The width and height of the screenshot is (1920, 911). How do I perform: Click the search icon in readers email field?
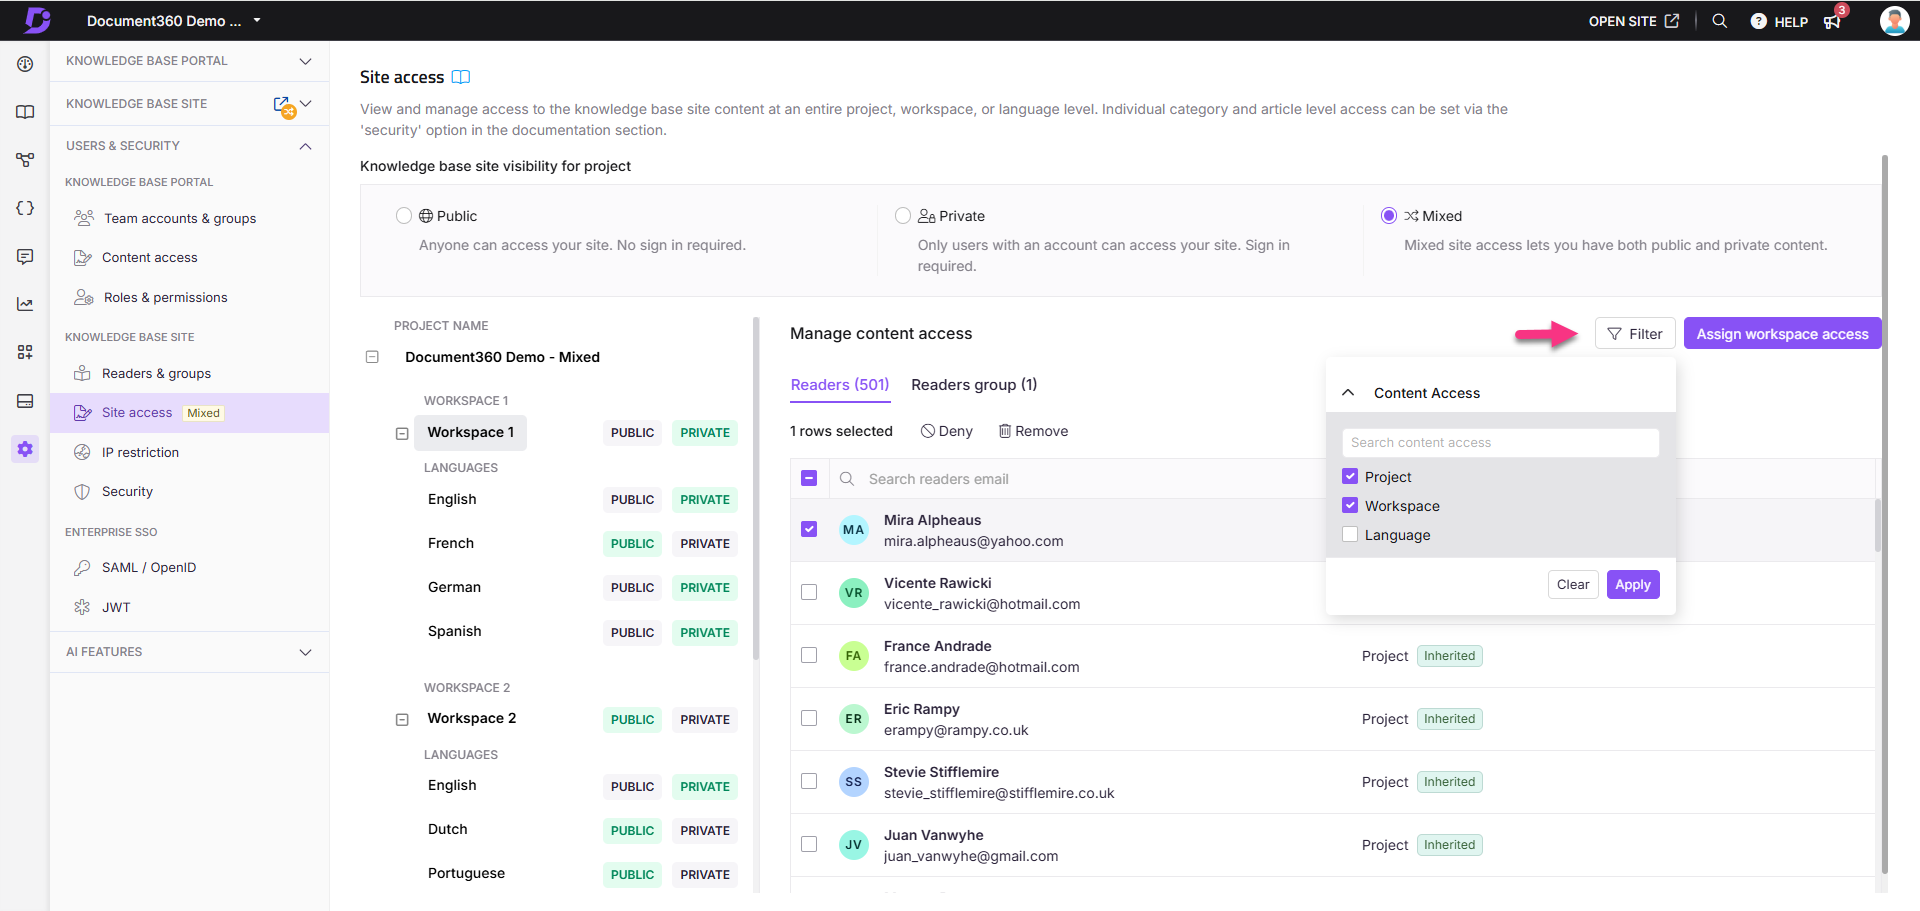(x=847, y=479)
